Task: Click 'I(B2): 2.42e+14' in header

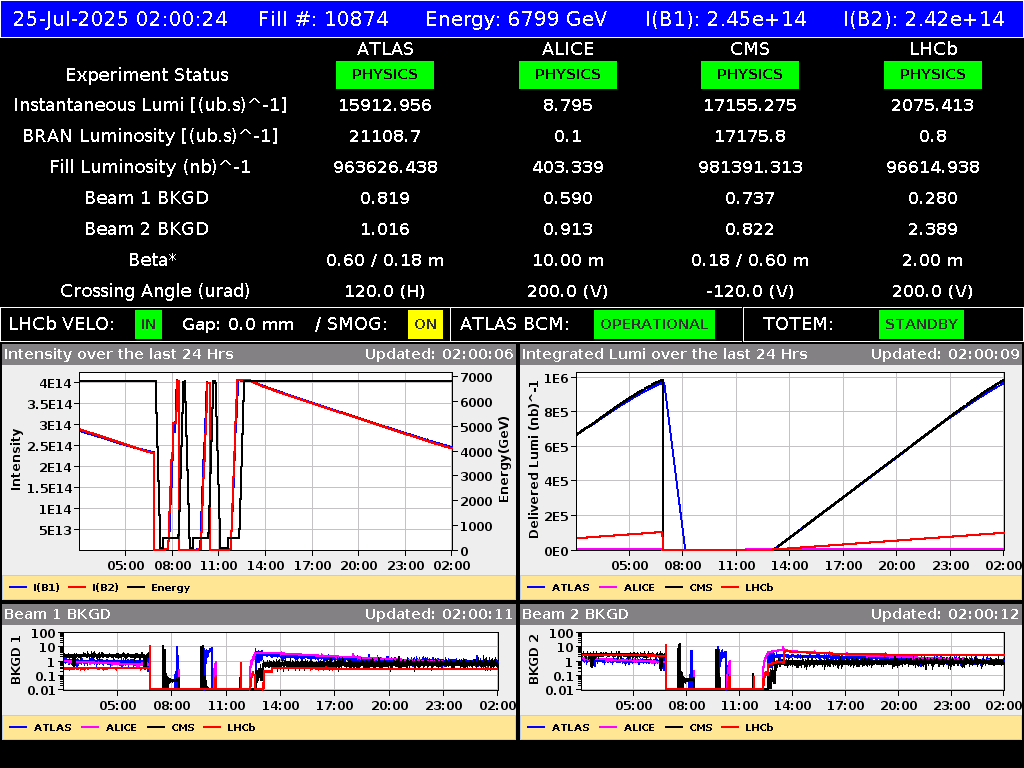Action: pyautogui.click(x=923, y=19)
